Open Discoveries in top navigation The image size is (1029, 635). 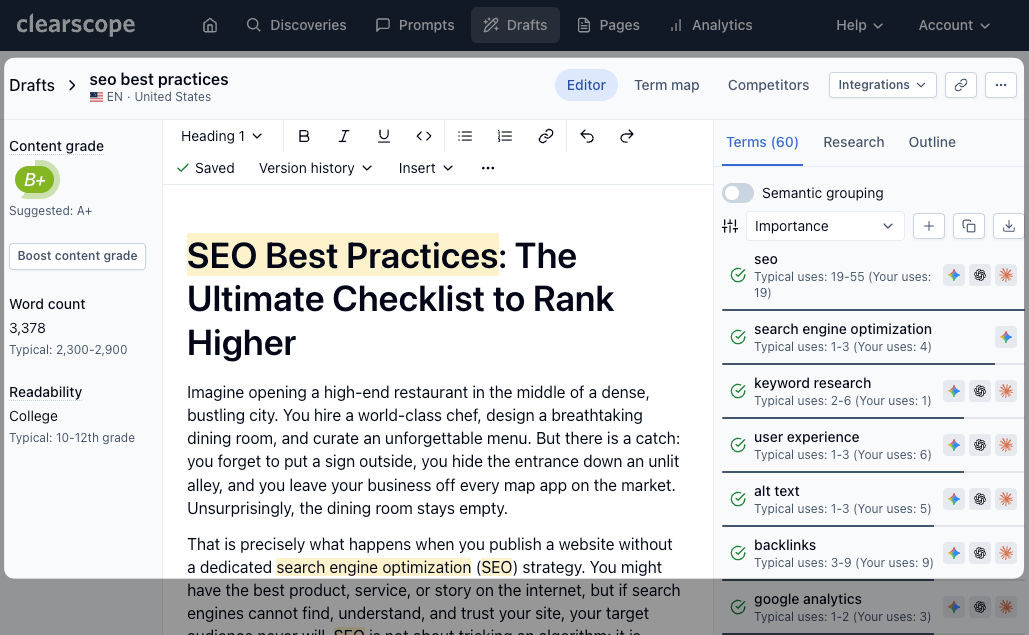[x=296, y=25]
